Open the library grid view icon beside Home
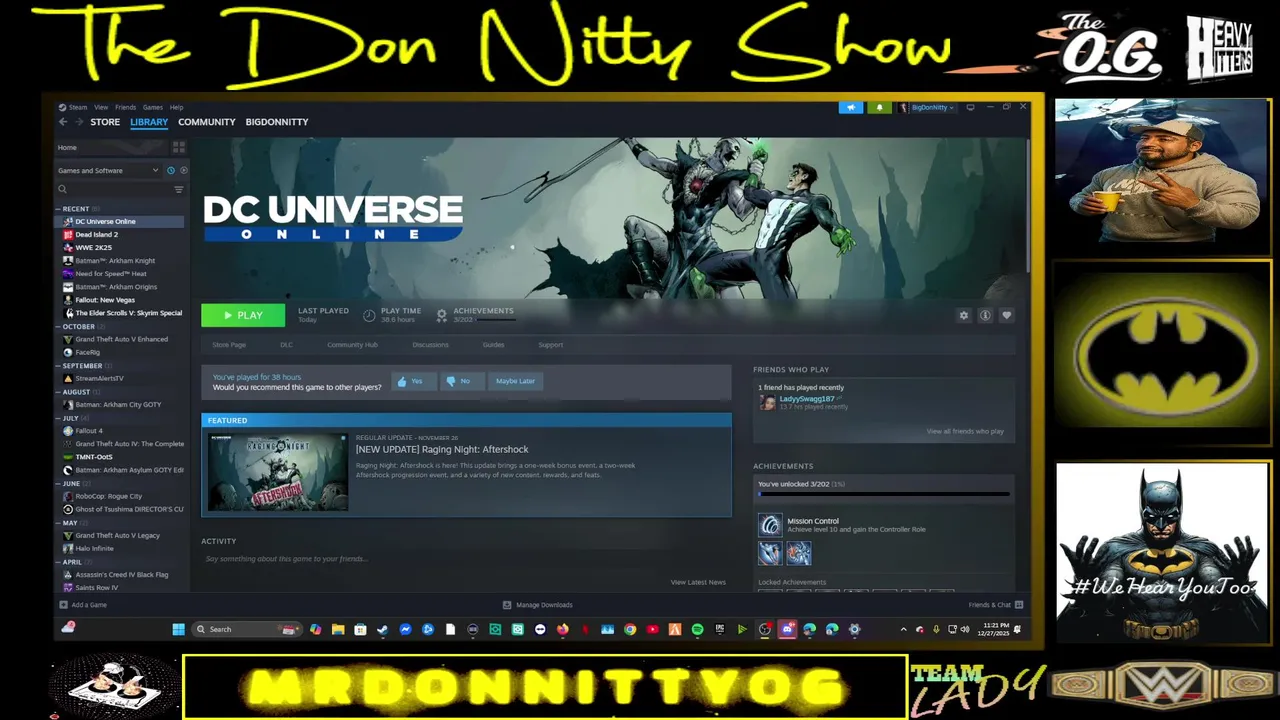 point(179,147)
